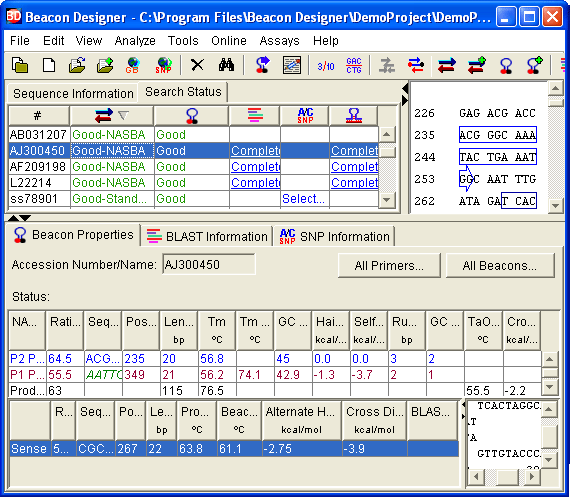This screenshot has height=497, width=570.
Task: Select the P1 primer row
Action: click(275, 375)
